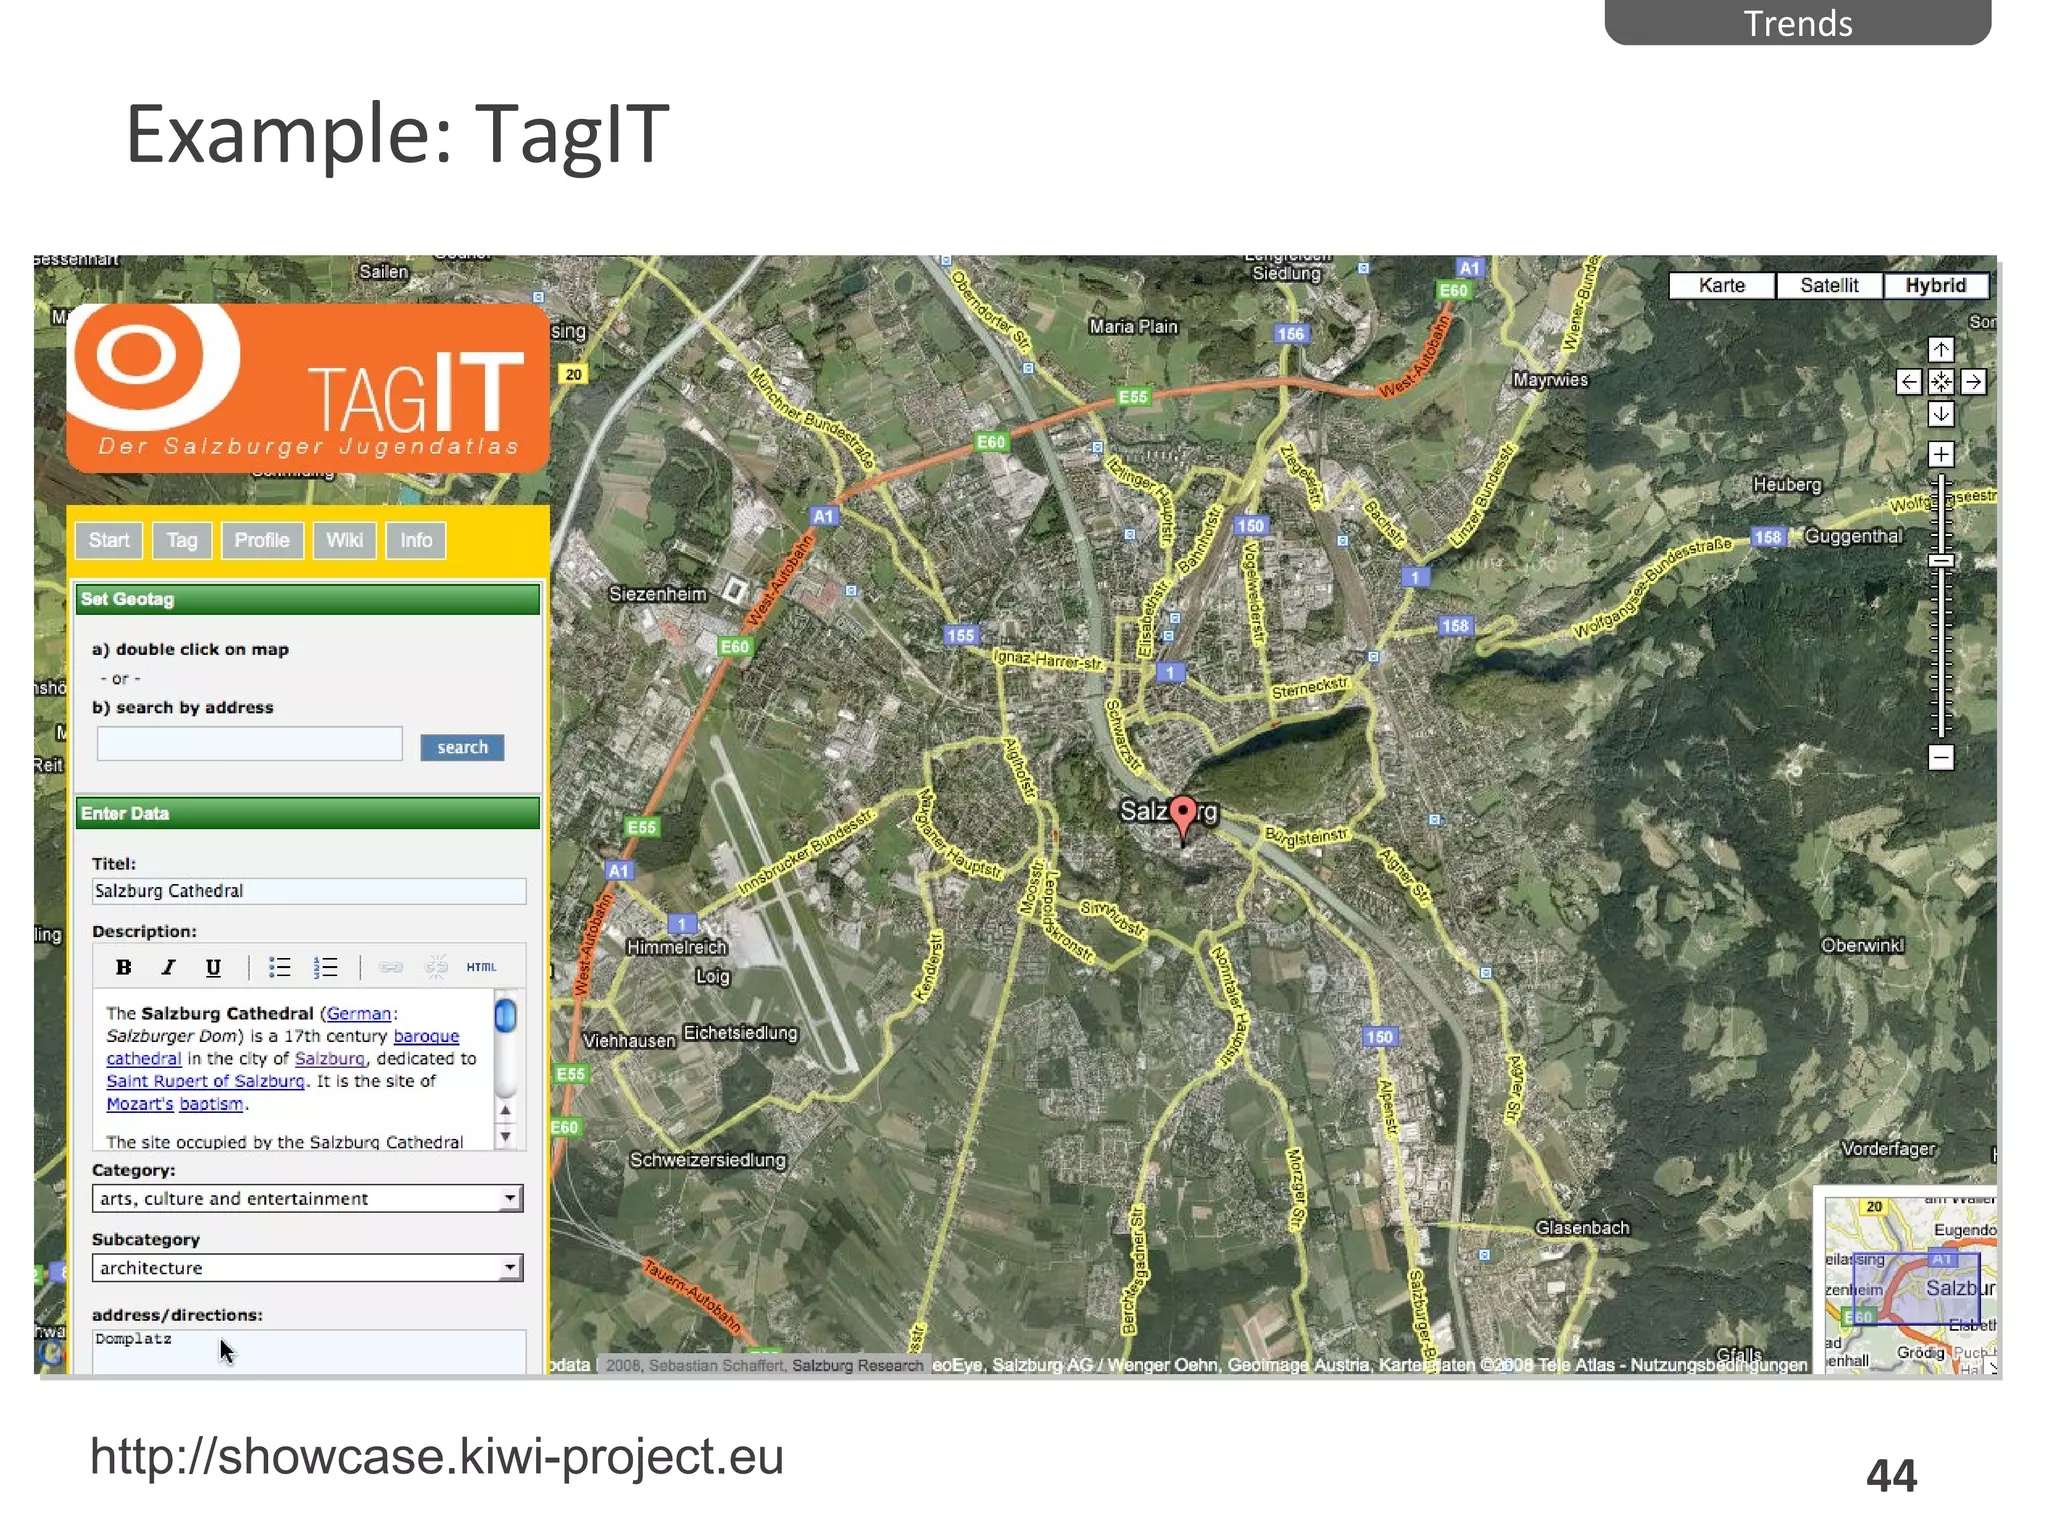Pan the map up

(1940, 349)
